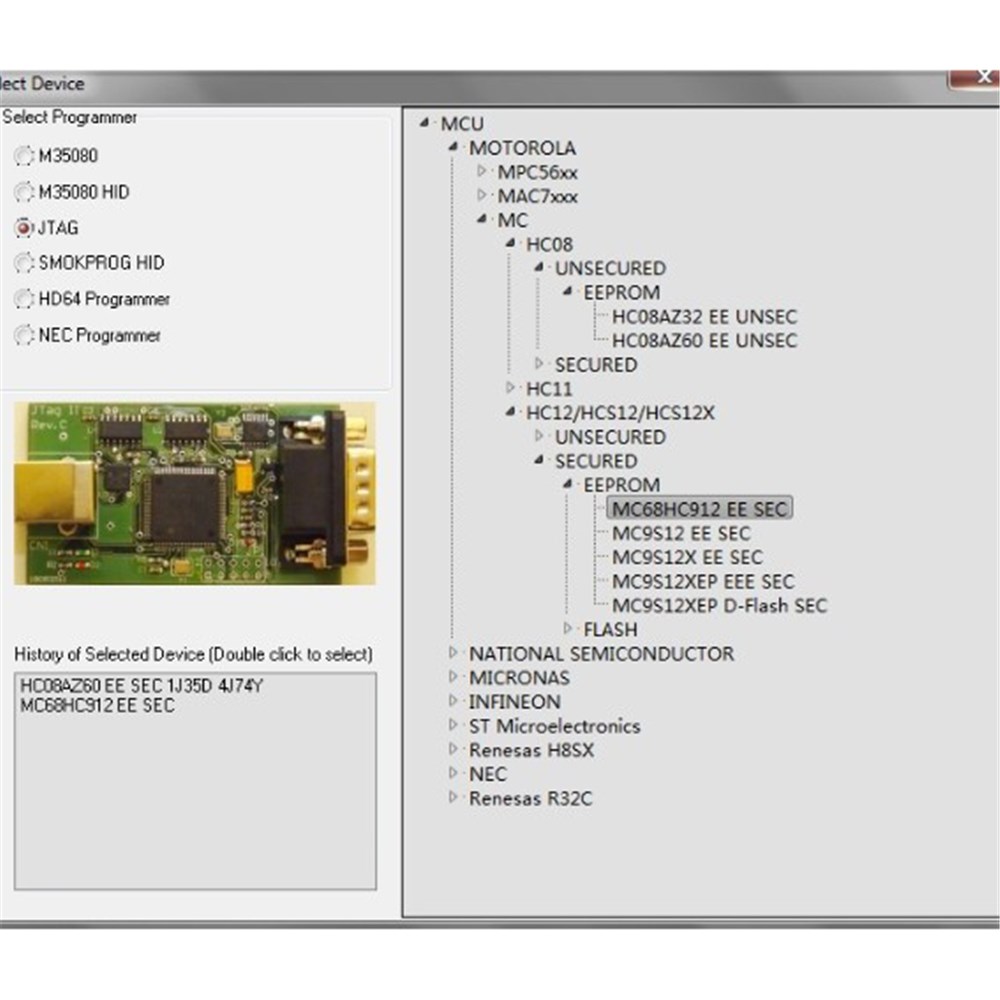
Task: Choose MC9S12XEP D-Flash SEC device
Action: click(x=719, y=605)
